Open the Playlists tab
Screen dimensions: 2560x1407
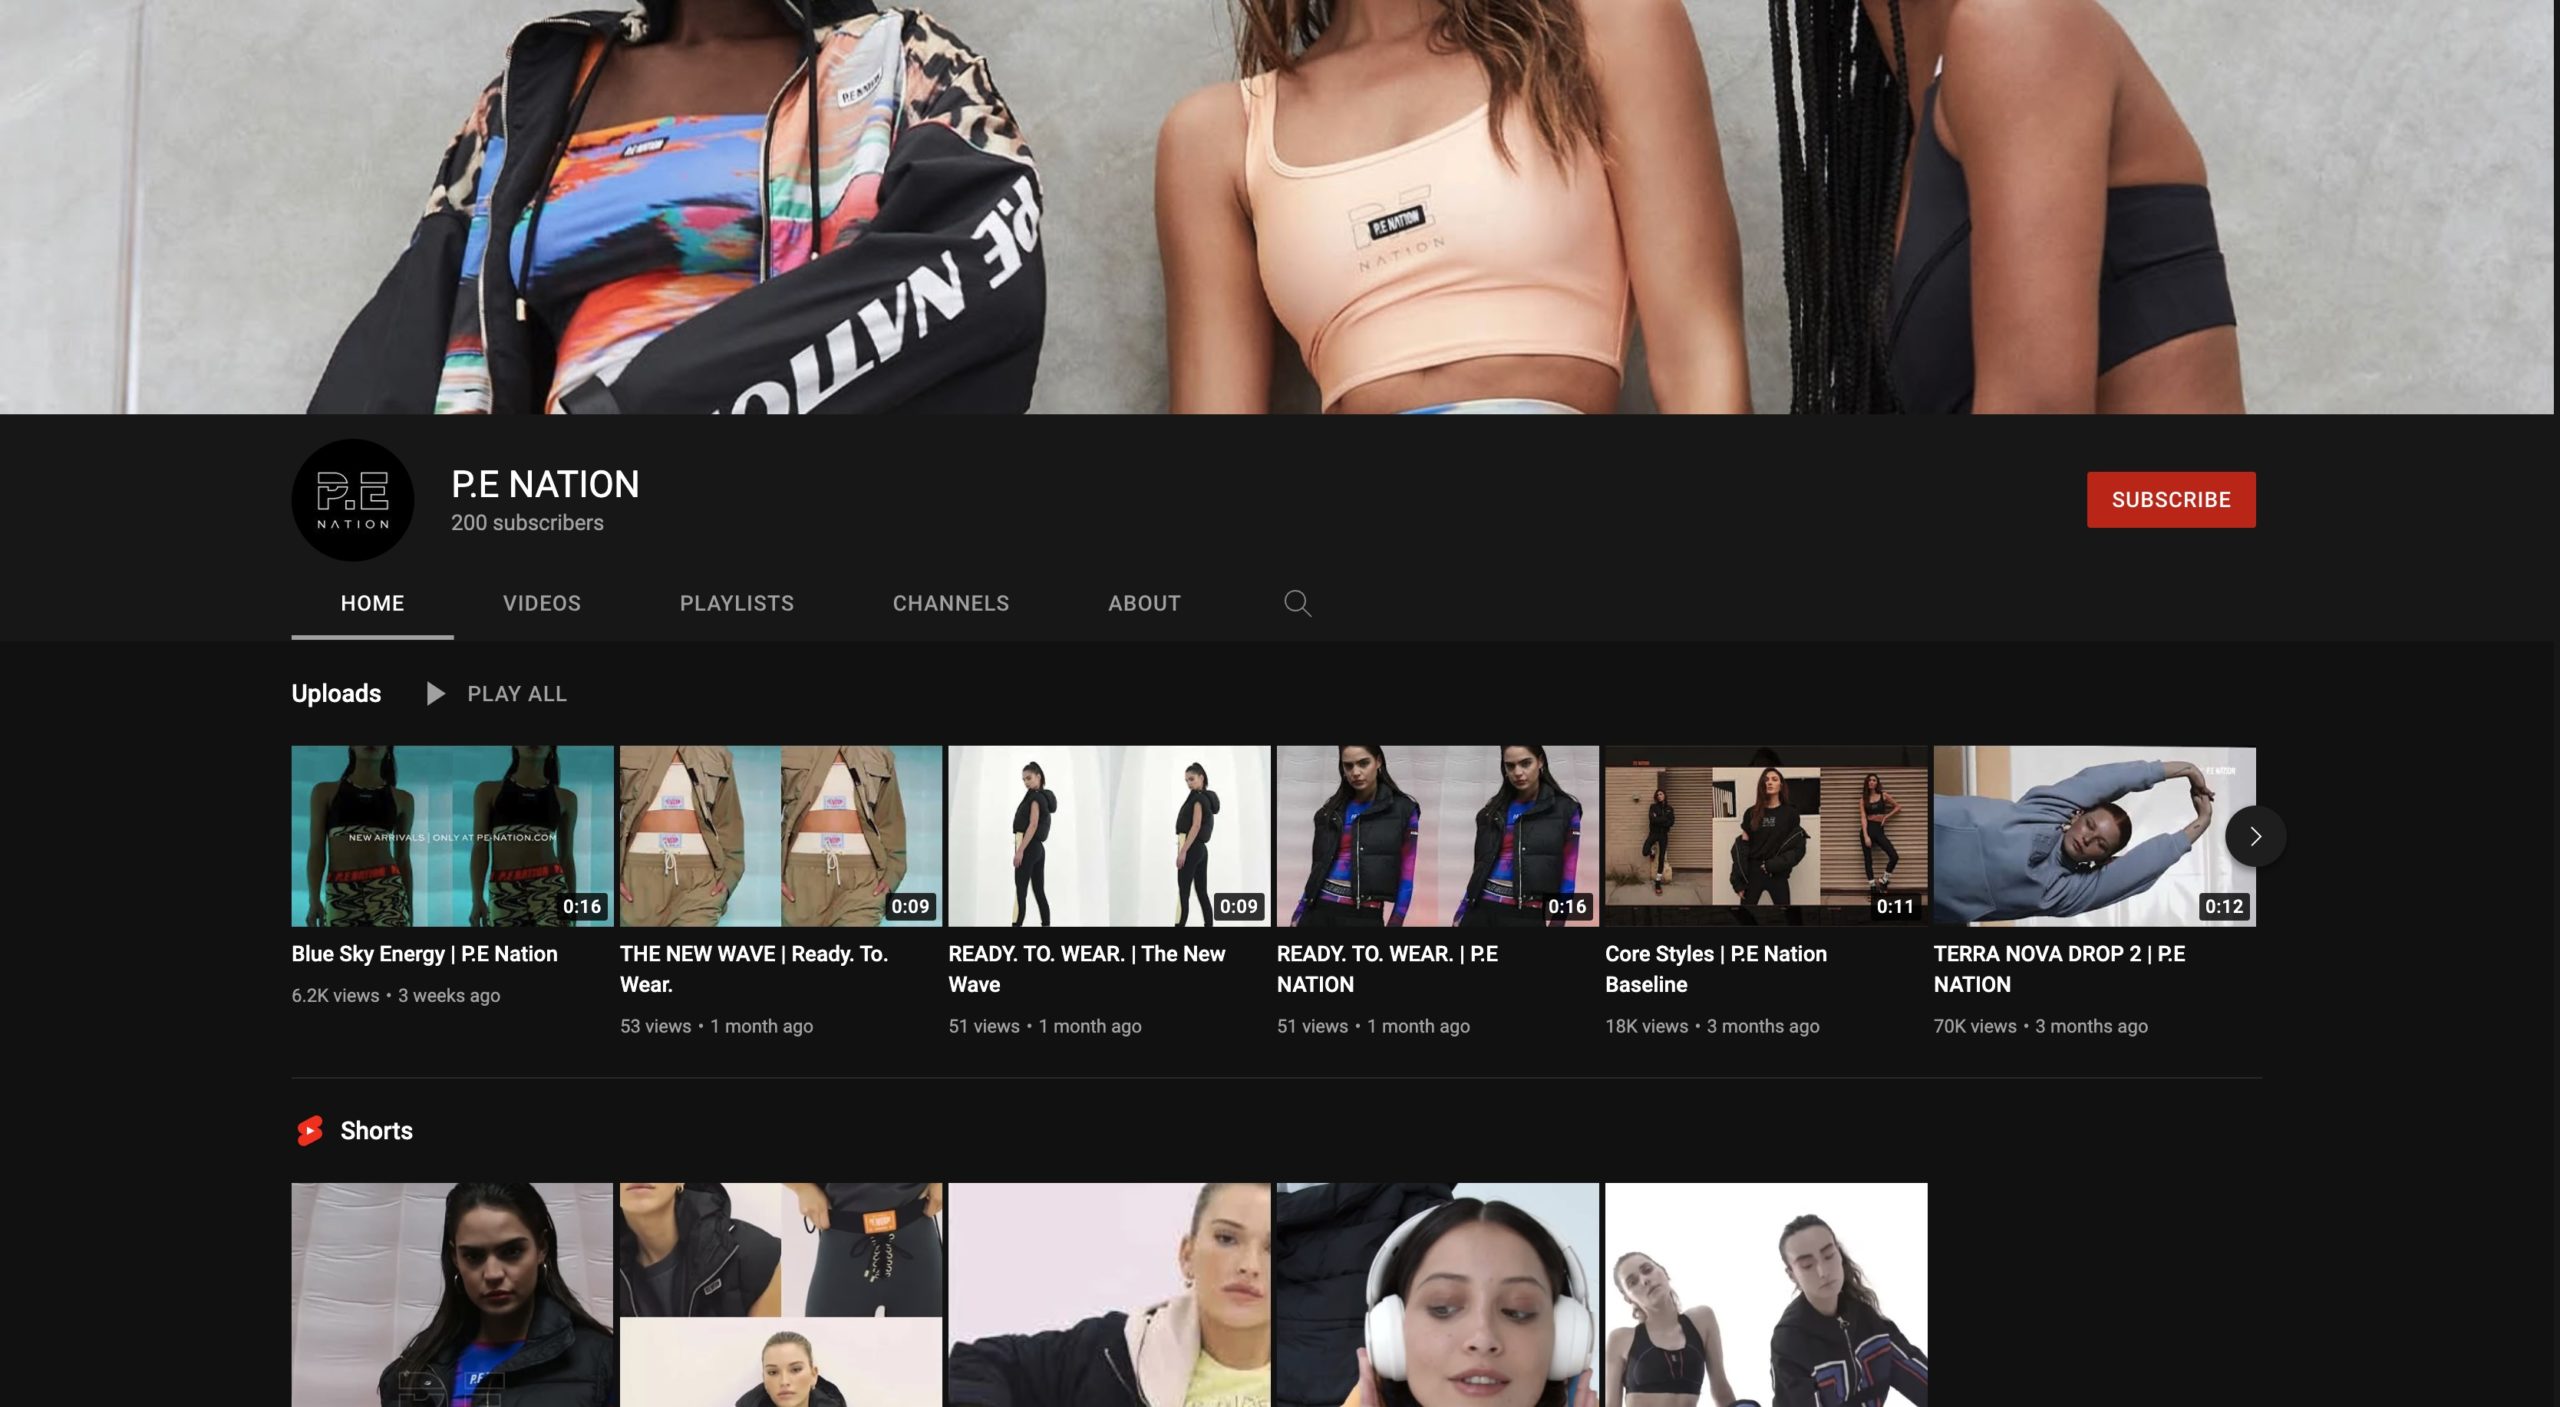(x=737, y=603)
